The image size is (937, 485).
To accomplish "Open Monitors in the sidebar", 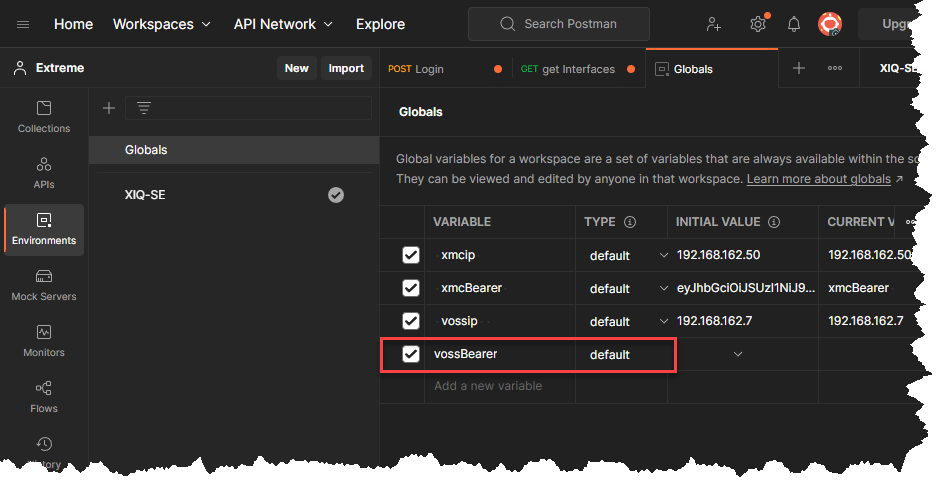I will click(44, 342).
